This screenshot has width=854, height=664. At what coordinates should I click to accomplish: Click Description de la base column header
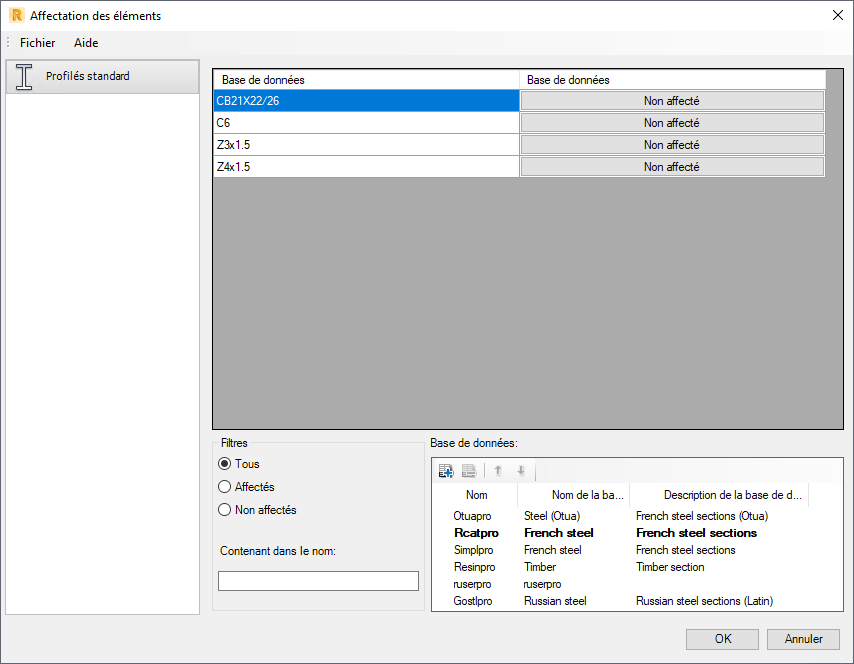click(x=719, y=495)
